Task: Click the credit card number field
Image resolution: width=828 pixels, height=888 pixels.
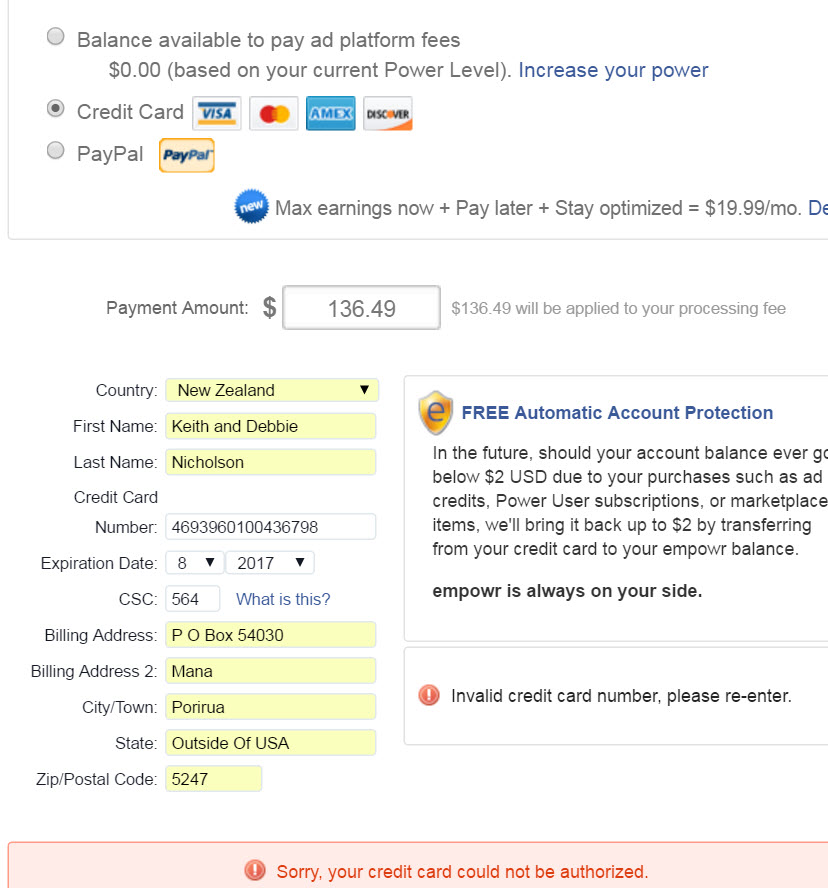Action: (x=270, y=527)
